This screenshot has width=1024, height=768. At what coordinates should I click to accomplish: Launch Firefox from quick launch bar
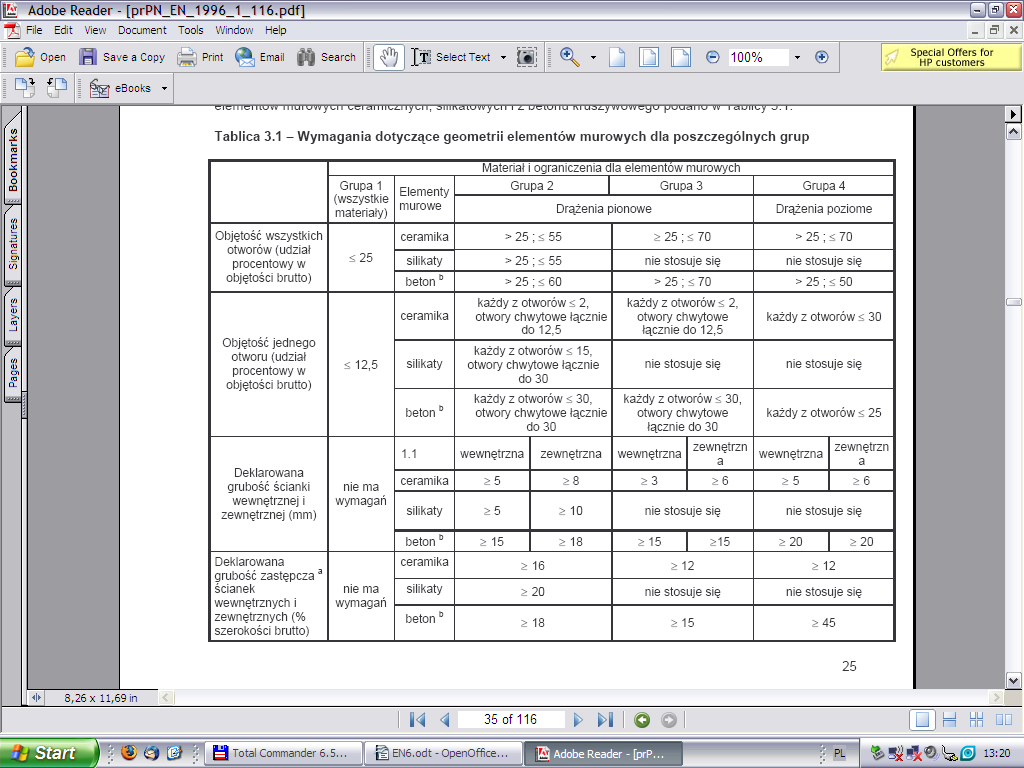pyautogui.click(x=129, y=753)
